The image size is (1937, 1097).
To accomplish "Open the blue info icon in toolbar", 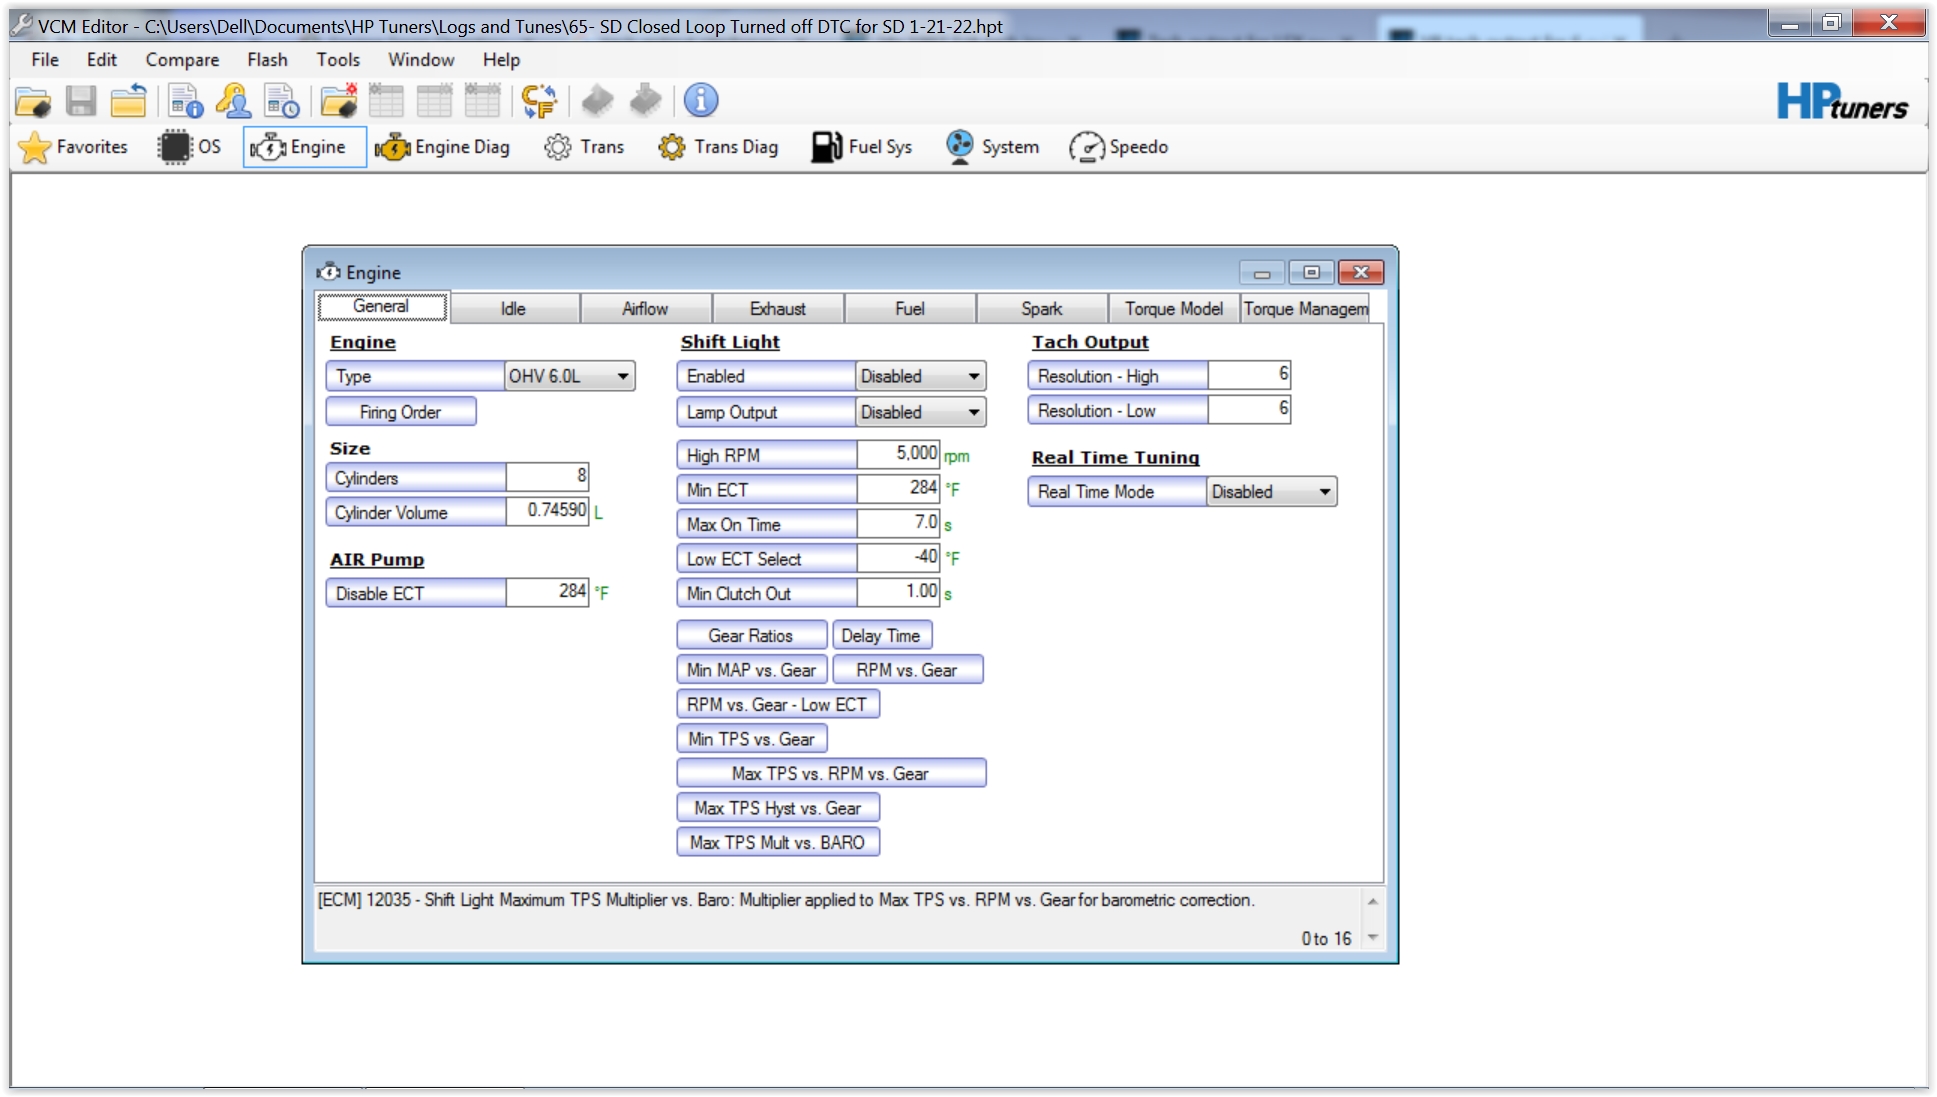I will tap(701, 100).
